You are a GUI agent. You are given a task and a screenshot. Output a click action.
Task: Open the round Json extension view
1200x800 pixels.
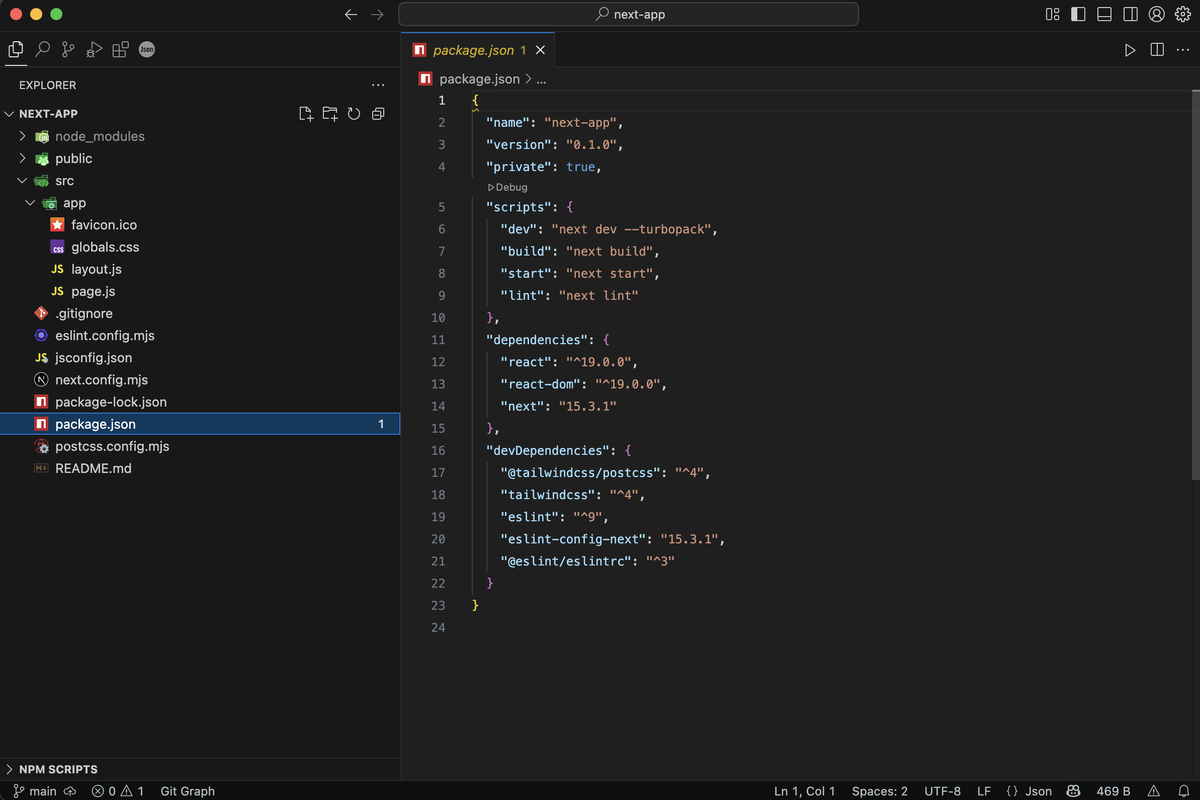(x=147, y=49)
